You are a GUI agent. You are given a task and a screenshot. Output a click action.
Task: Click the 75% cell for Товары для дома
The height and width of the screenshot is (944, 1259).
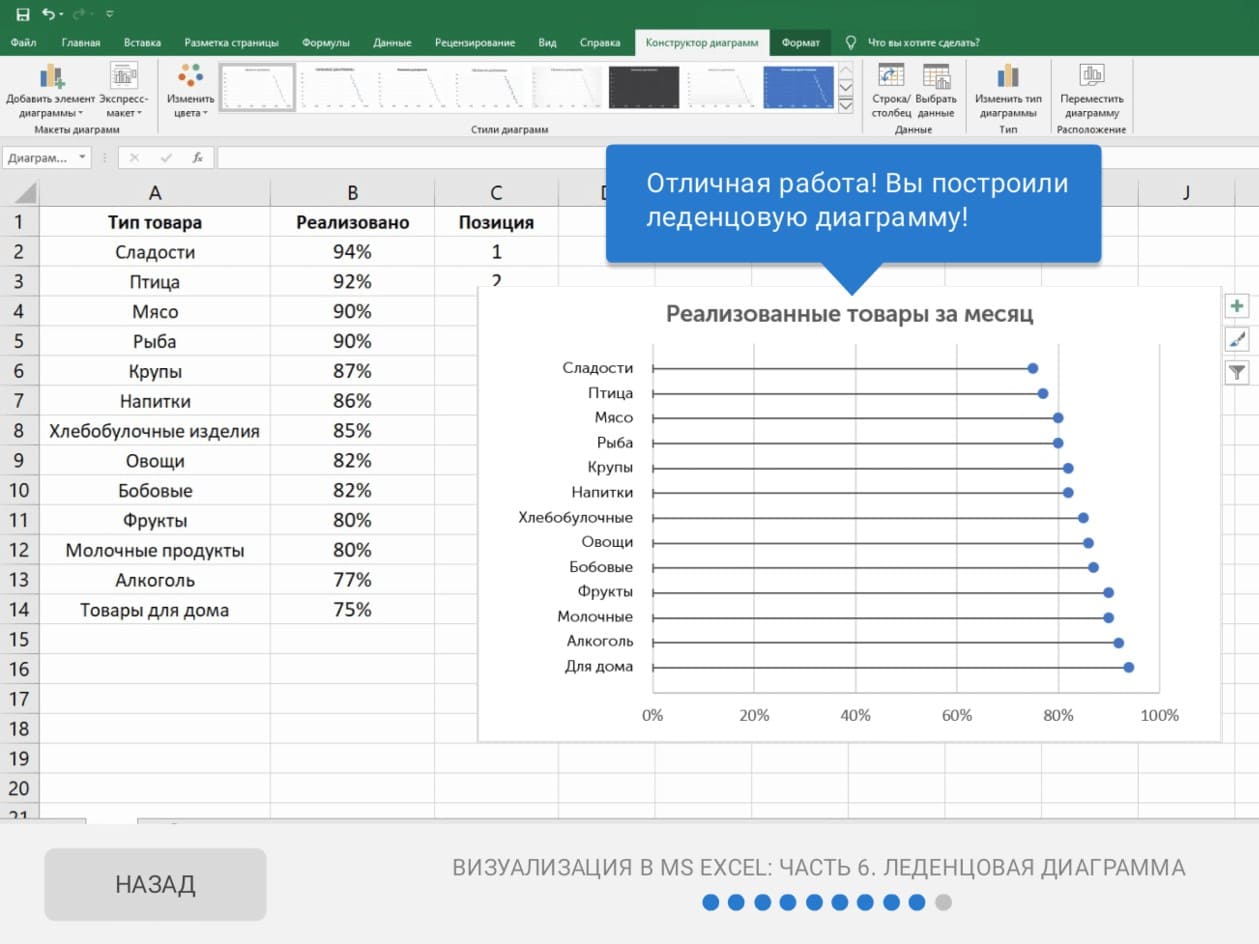pyautogui.click(x=352, y=610)
